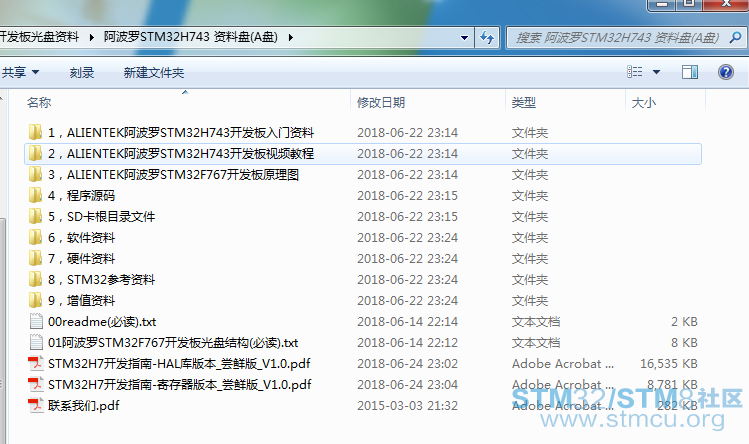Click folder icon of 9，增值资料
Screen dimensions: 749x444
(35, 301)
